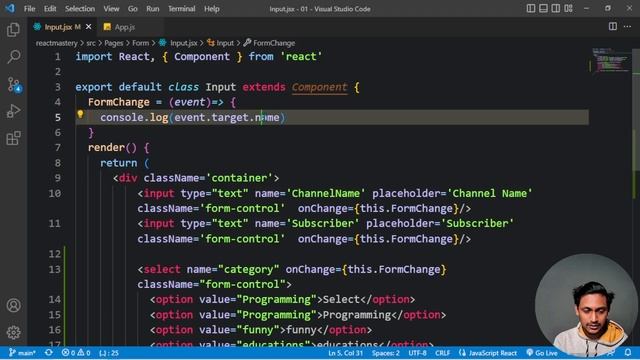Toggle Panel layout icon in title bar

coord(543,8)
